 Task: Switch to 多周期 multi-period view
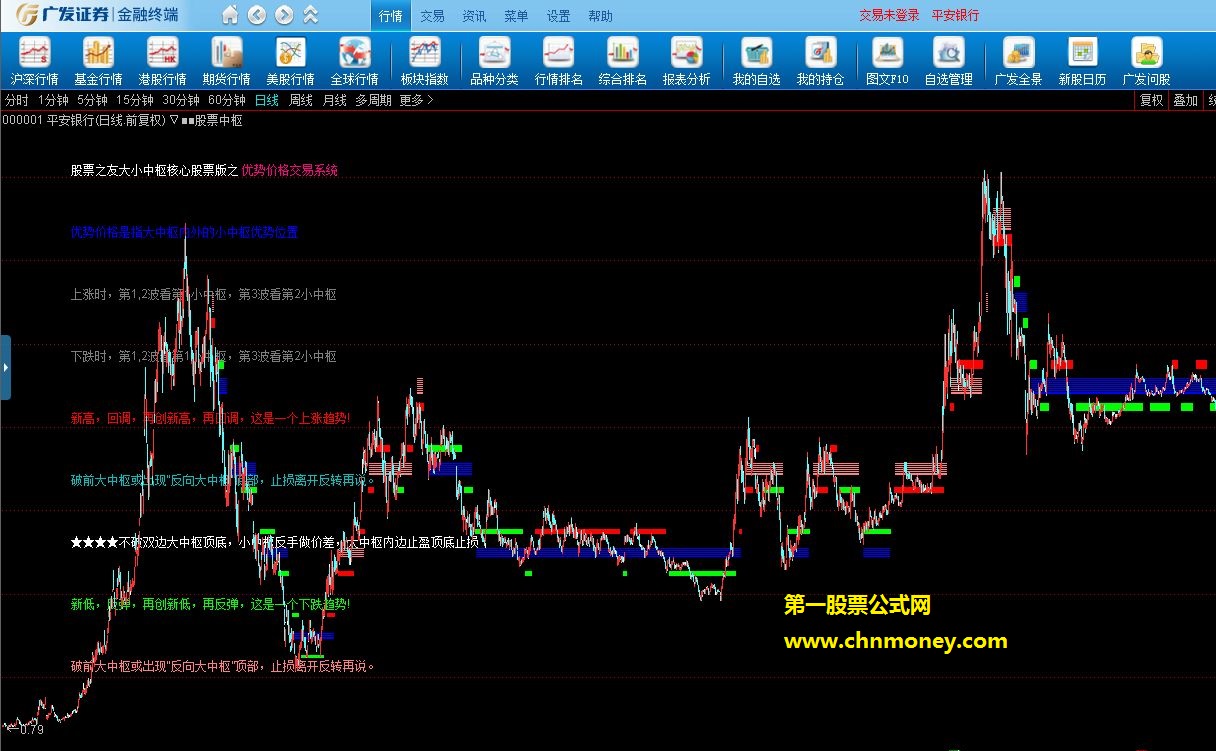pos(373,100)
